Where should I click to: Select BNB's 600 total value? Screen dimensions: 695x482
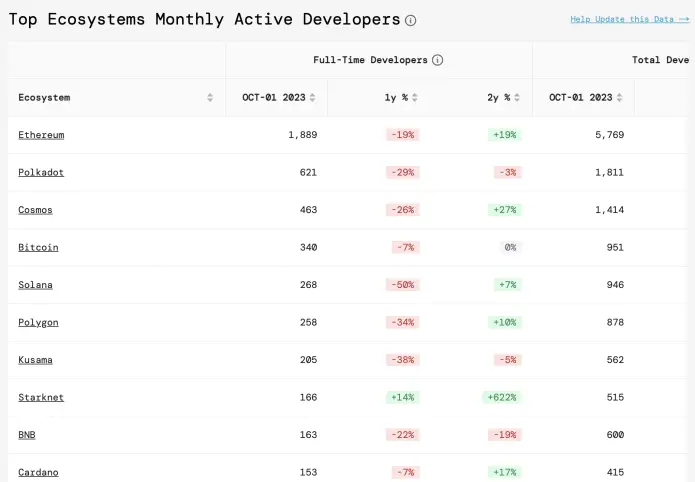click(615, 435)
